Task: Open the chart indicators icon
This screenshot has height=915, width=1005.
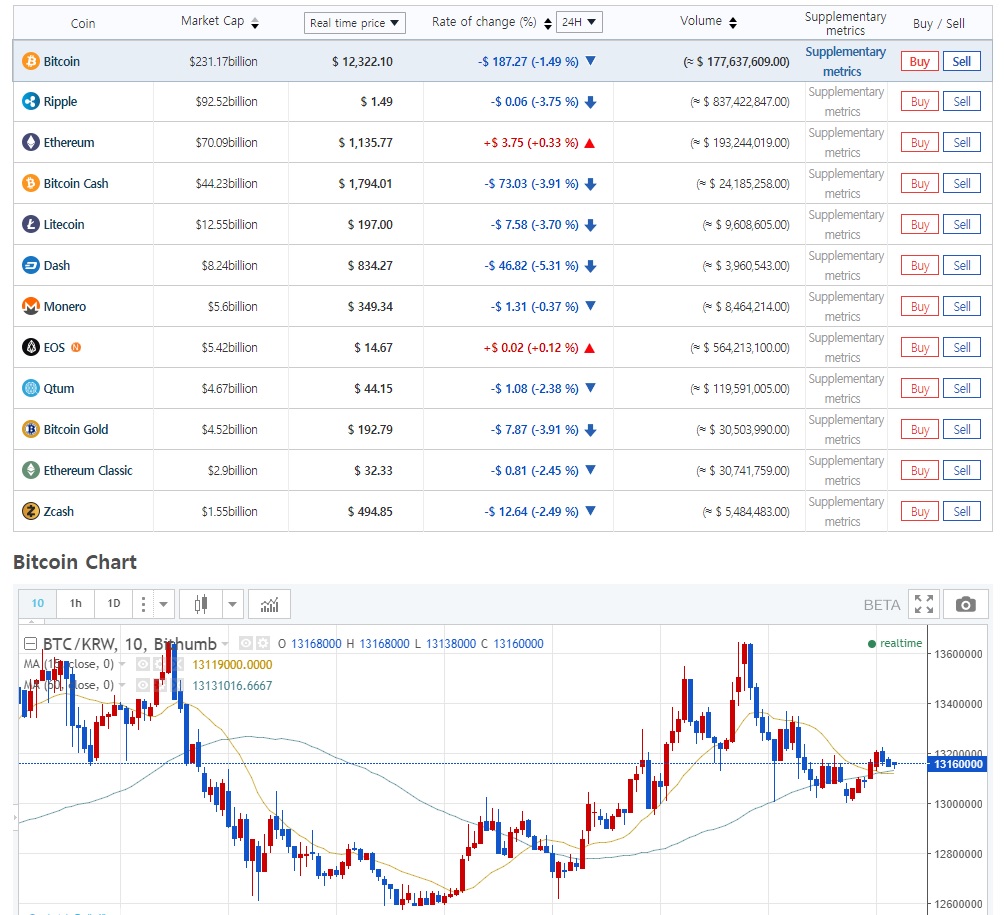Action: point(269,604)
